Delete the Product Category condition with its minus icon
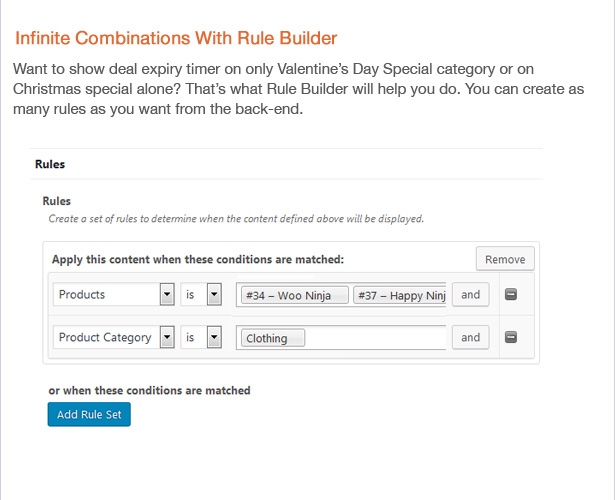The height and width of the screenshot is (500, 615). click(511, 337)
